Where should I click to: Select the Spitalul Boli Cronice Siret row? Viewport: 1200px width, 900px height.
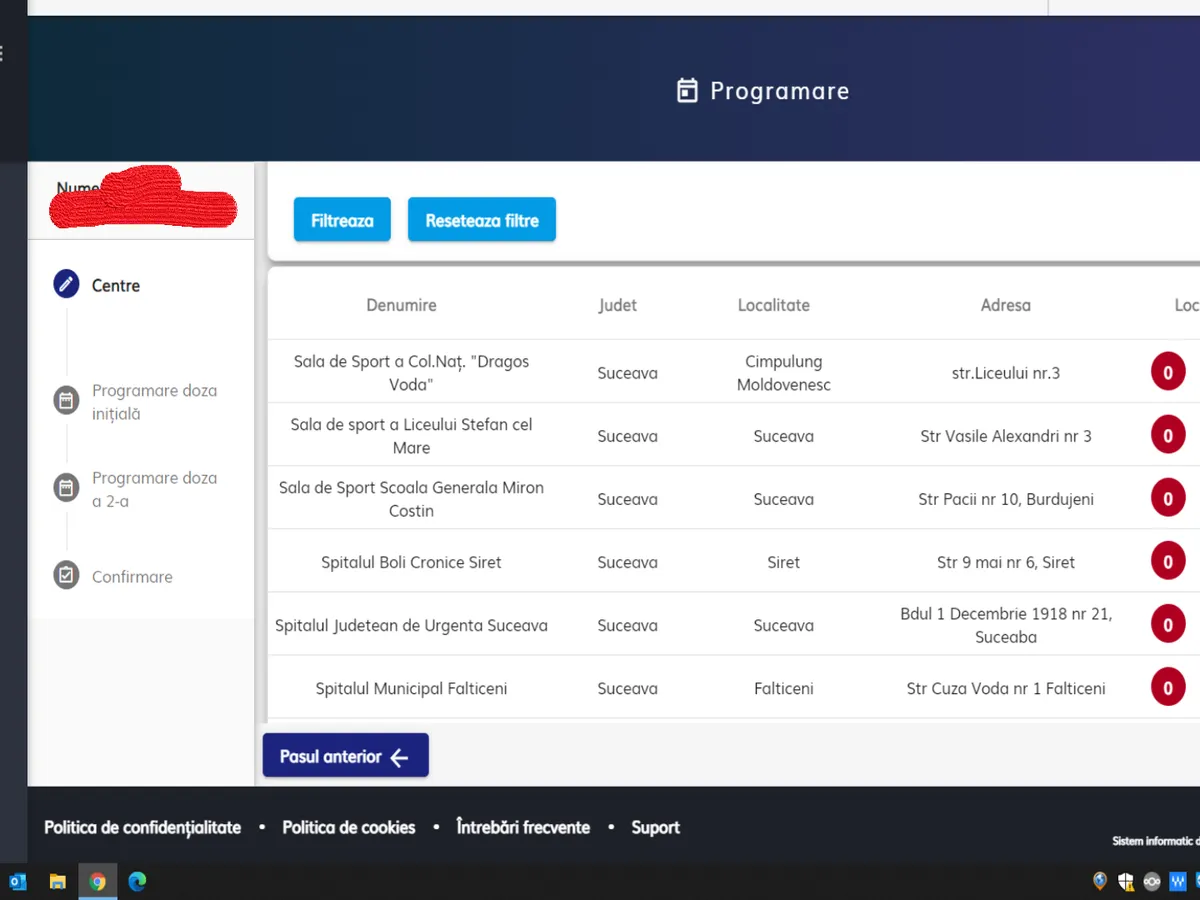point(411,562)
